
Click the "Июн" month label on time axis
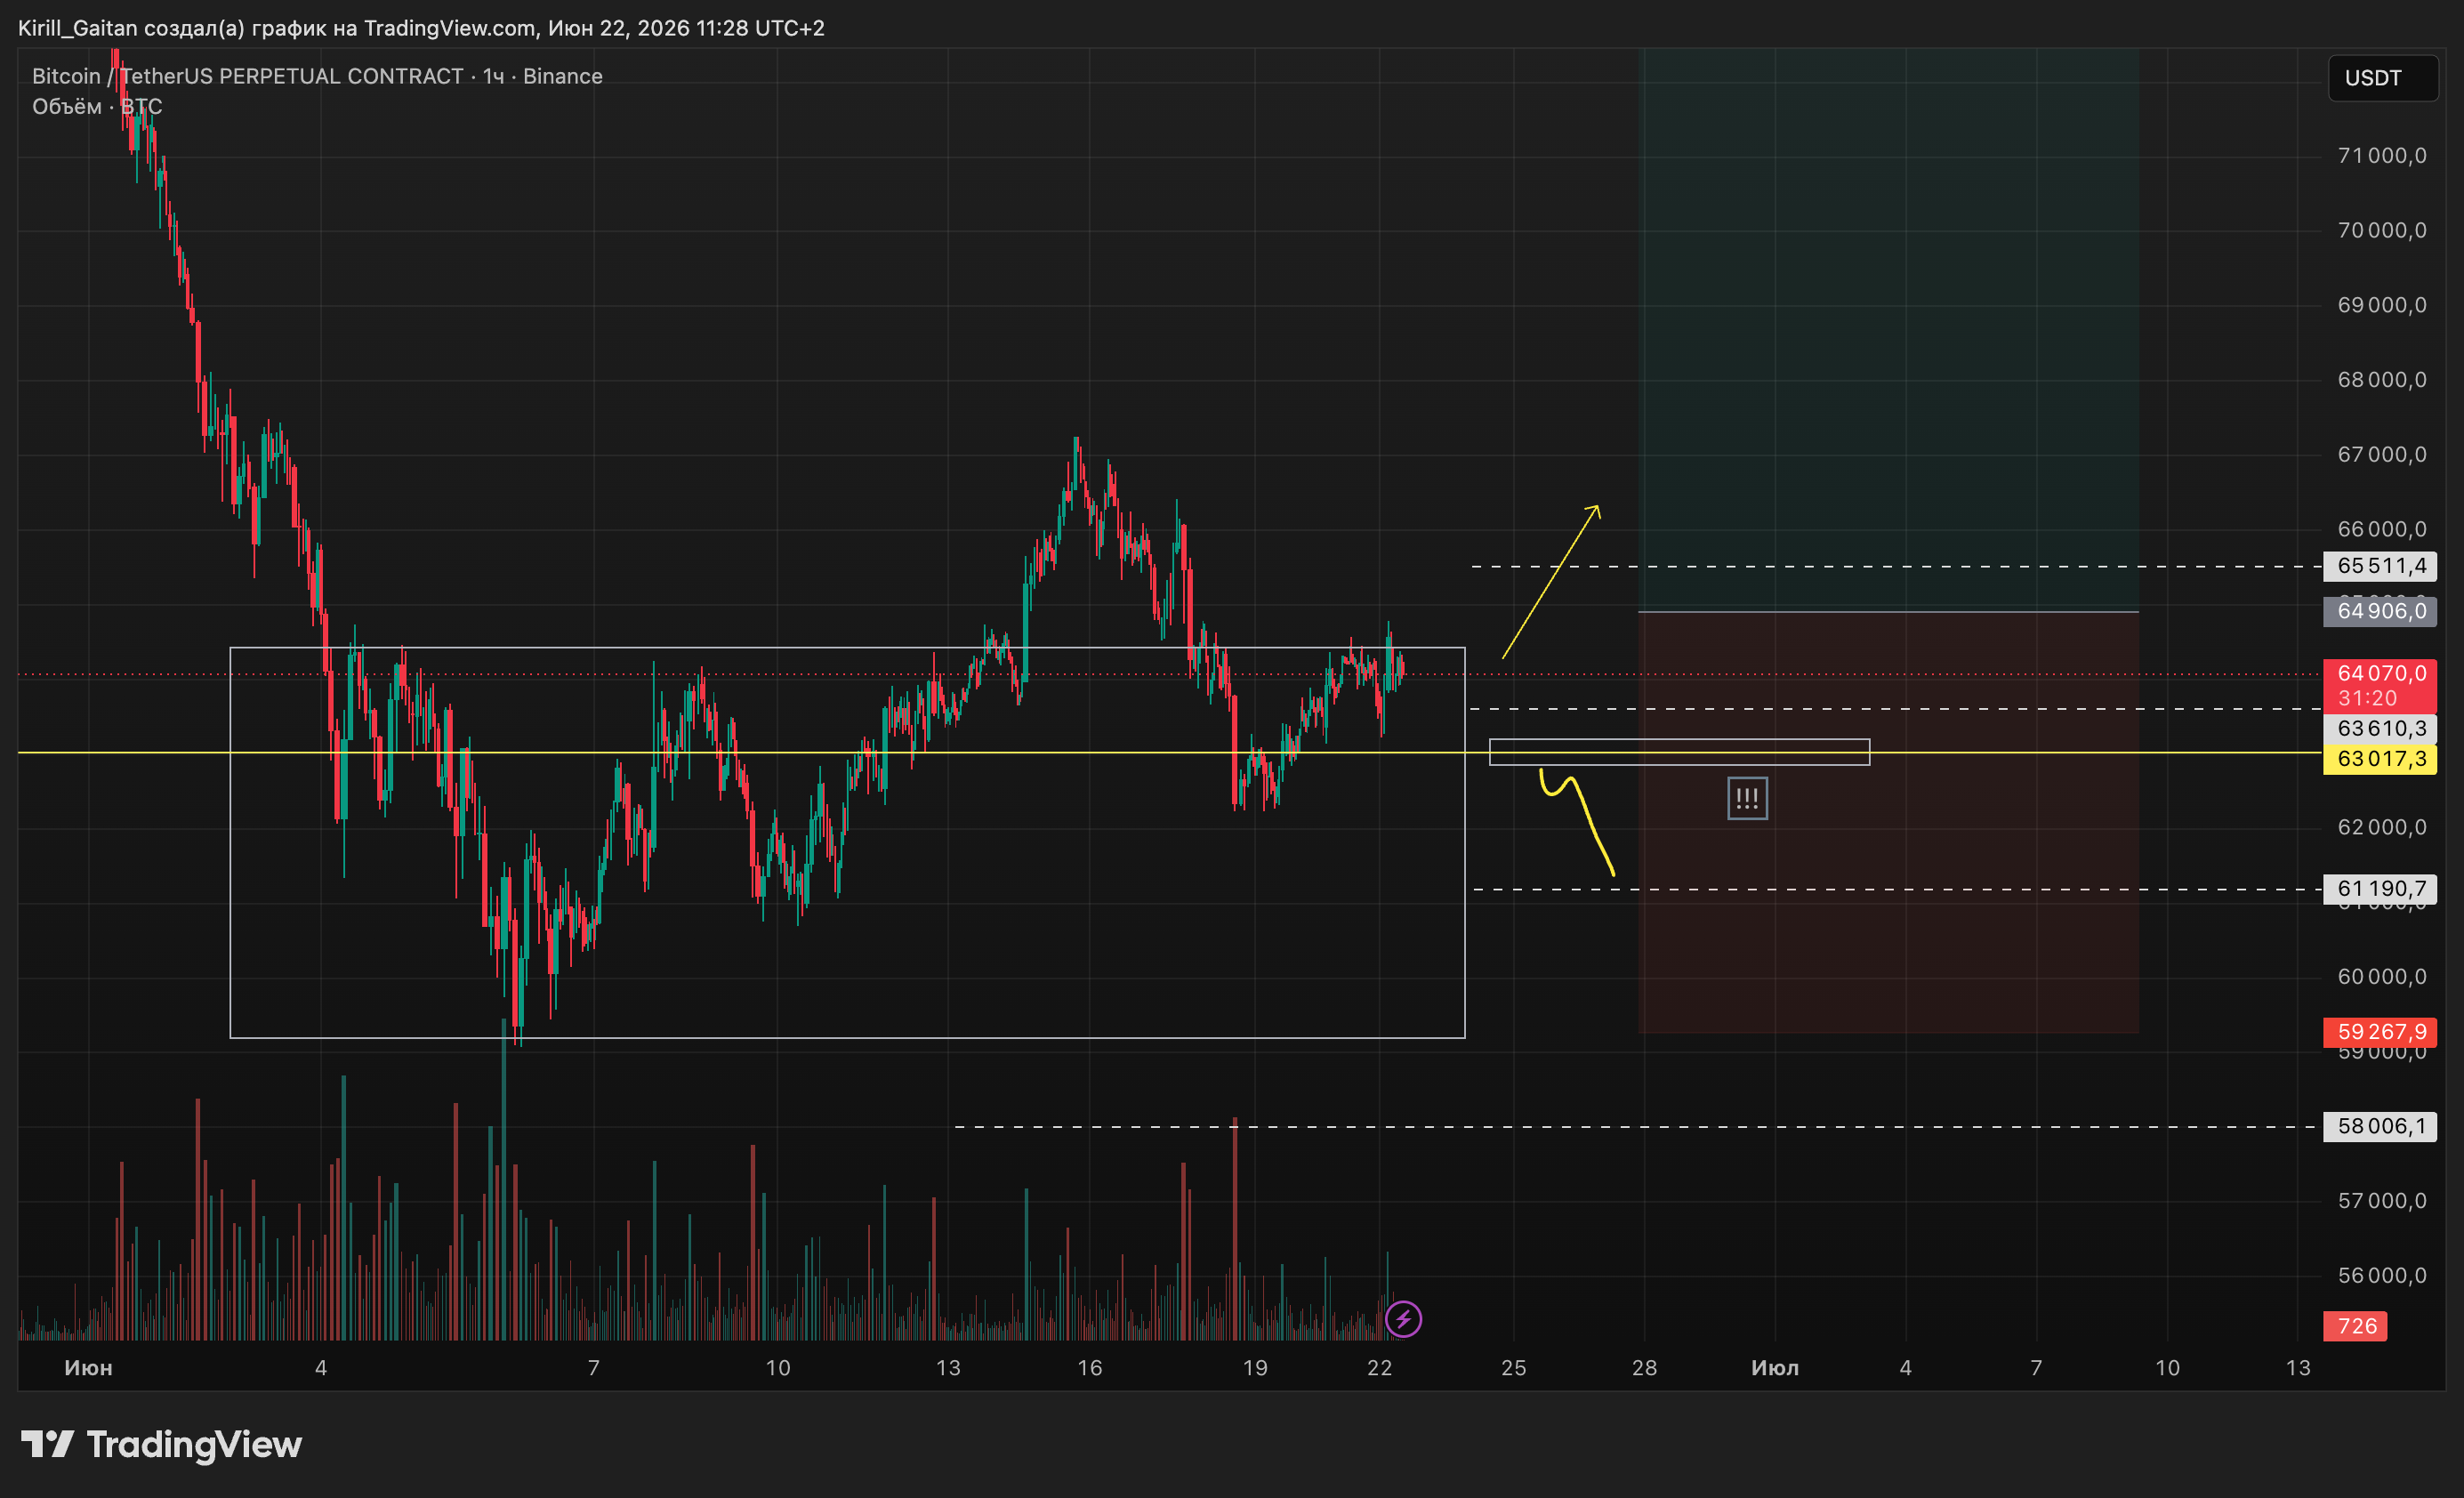(x=88, y=1368)
